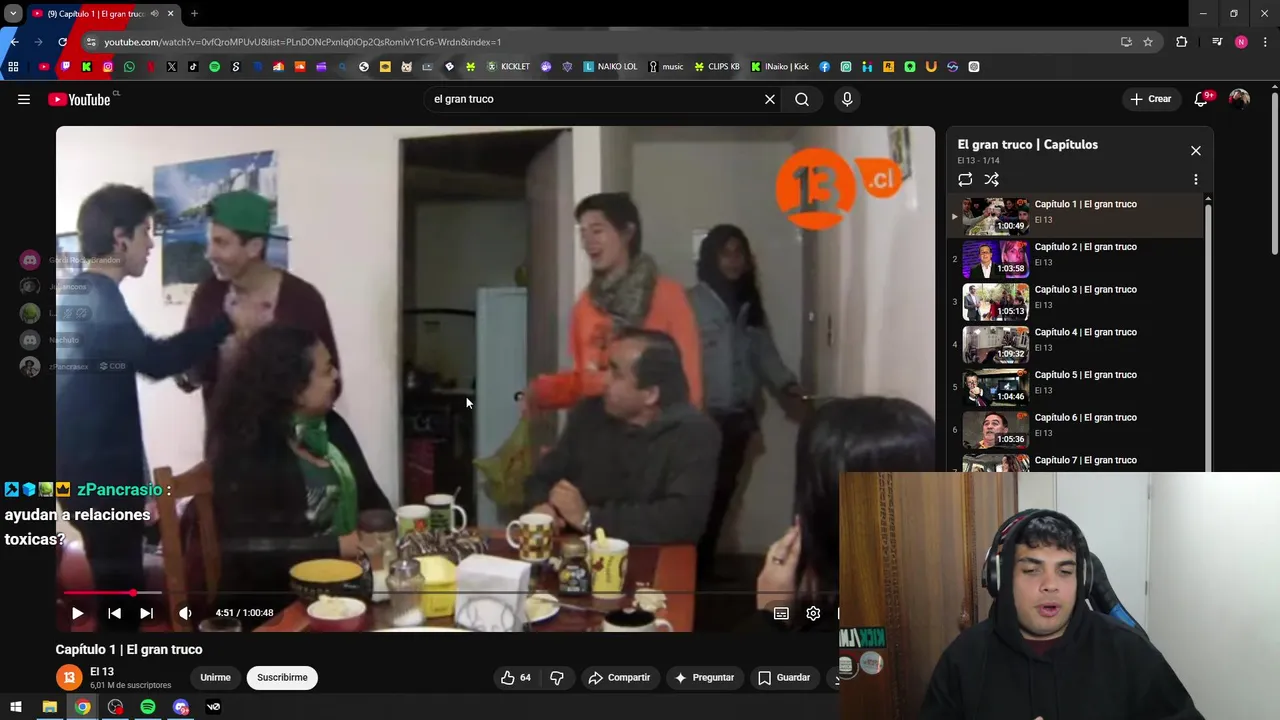1280x720 pixels.
Task: Go to the YouTube home logo
Action: coord(80,99)
